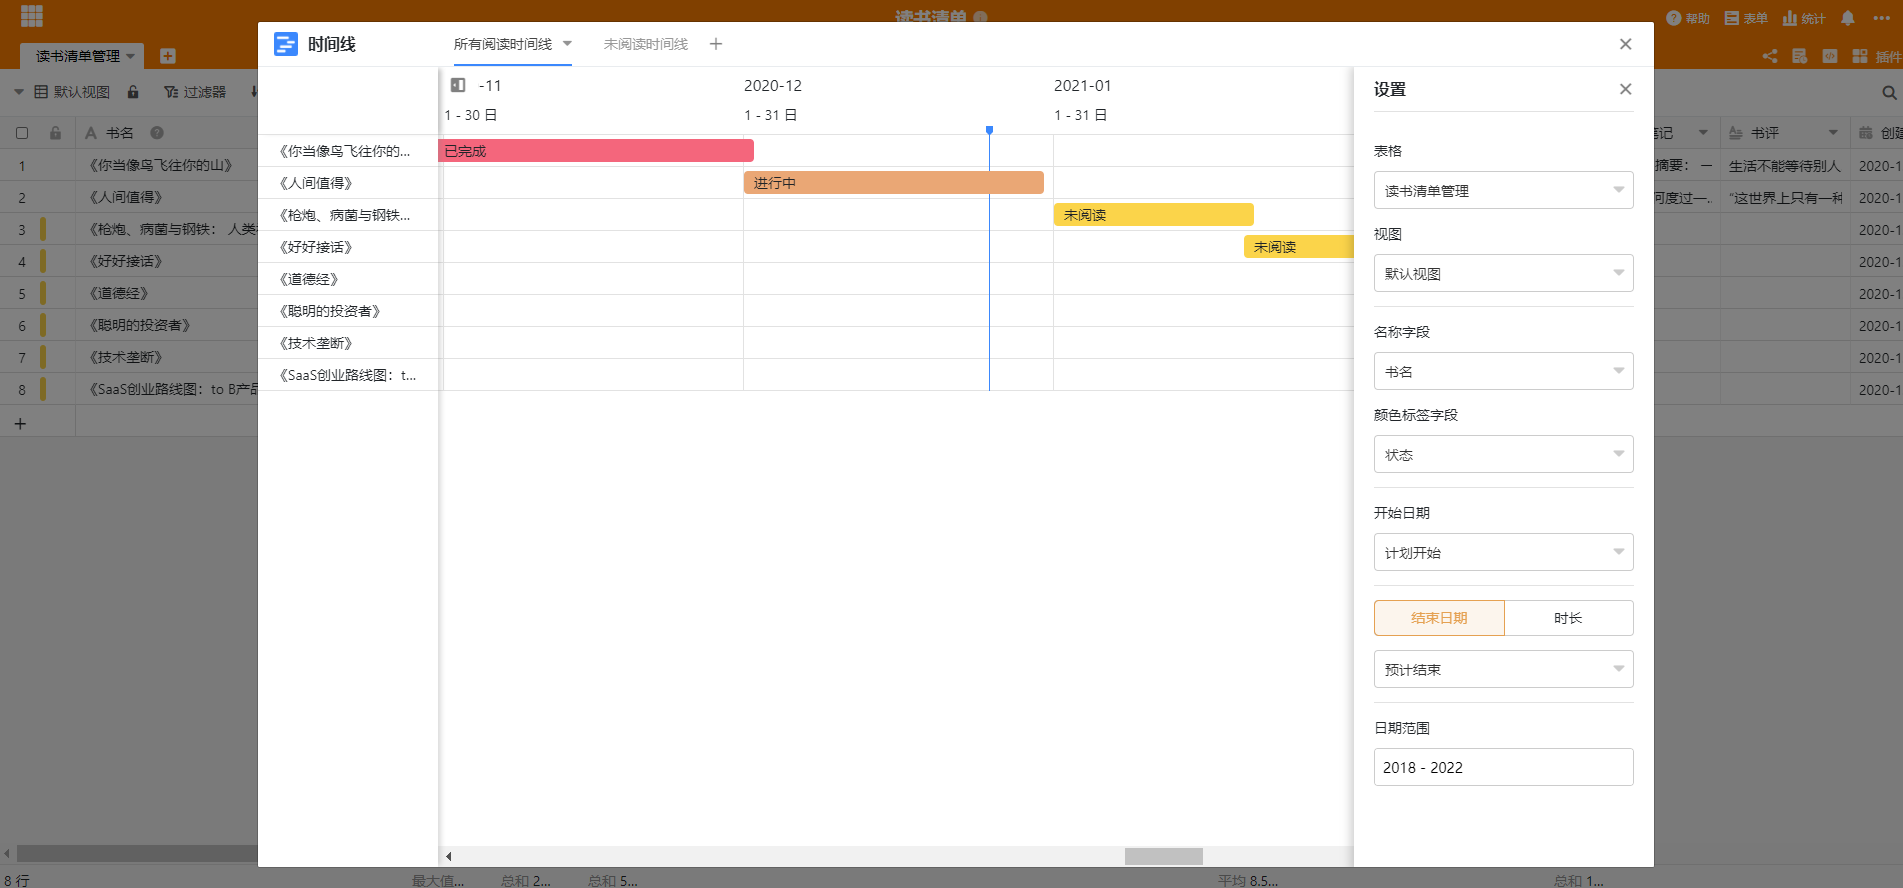
Task: Click the automation rules clock-document icon
Action: coord(1800,56)
